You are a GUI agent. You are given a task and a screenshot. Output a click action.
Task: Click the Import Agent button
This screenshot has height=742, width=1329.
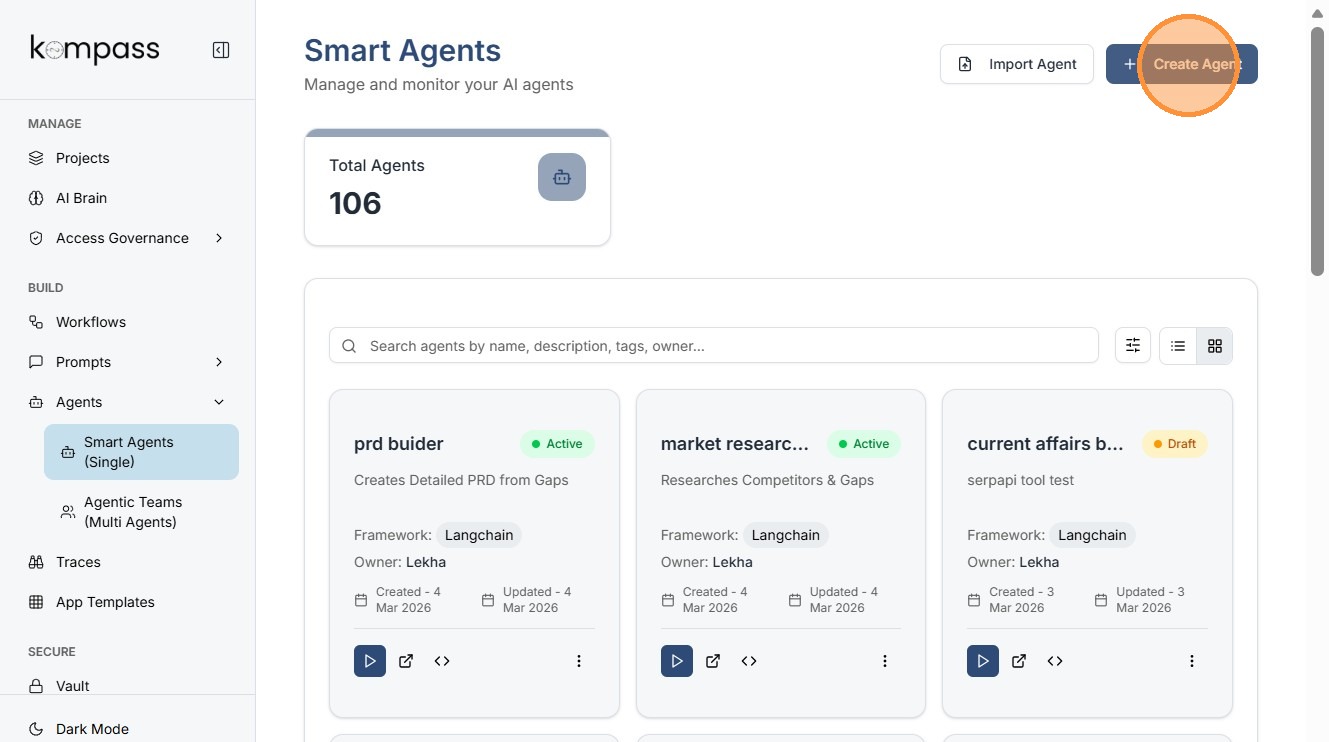[x=1017, y=64]
